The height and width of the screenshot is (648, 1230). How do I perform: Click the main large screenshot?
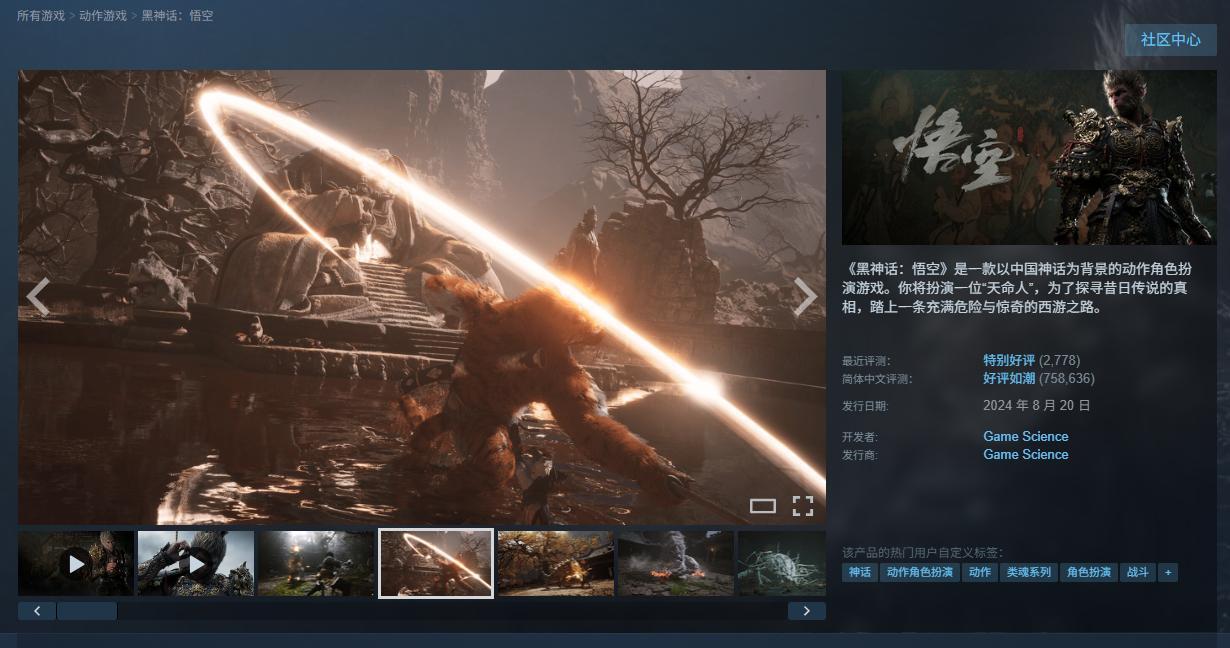tap(422, 297)
